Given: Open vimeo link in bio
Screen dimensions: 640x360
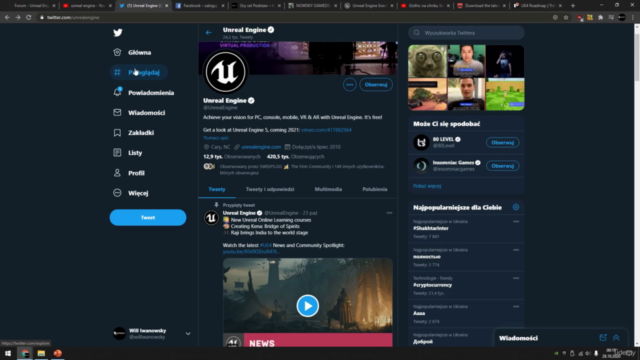Looking at the screenshot, I should [326, 130].
